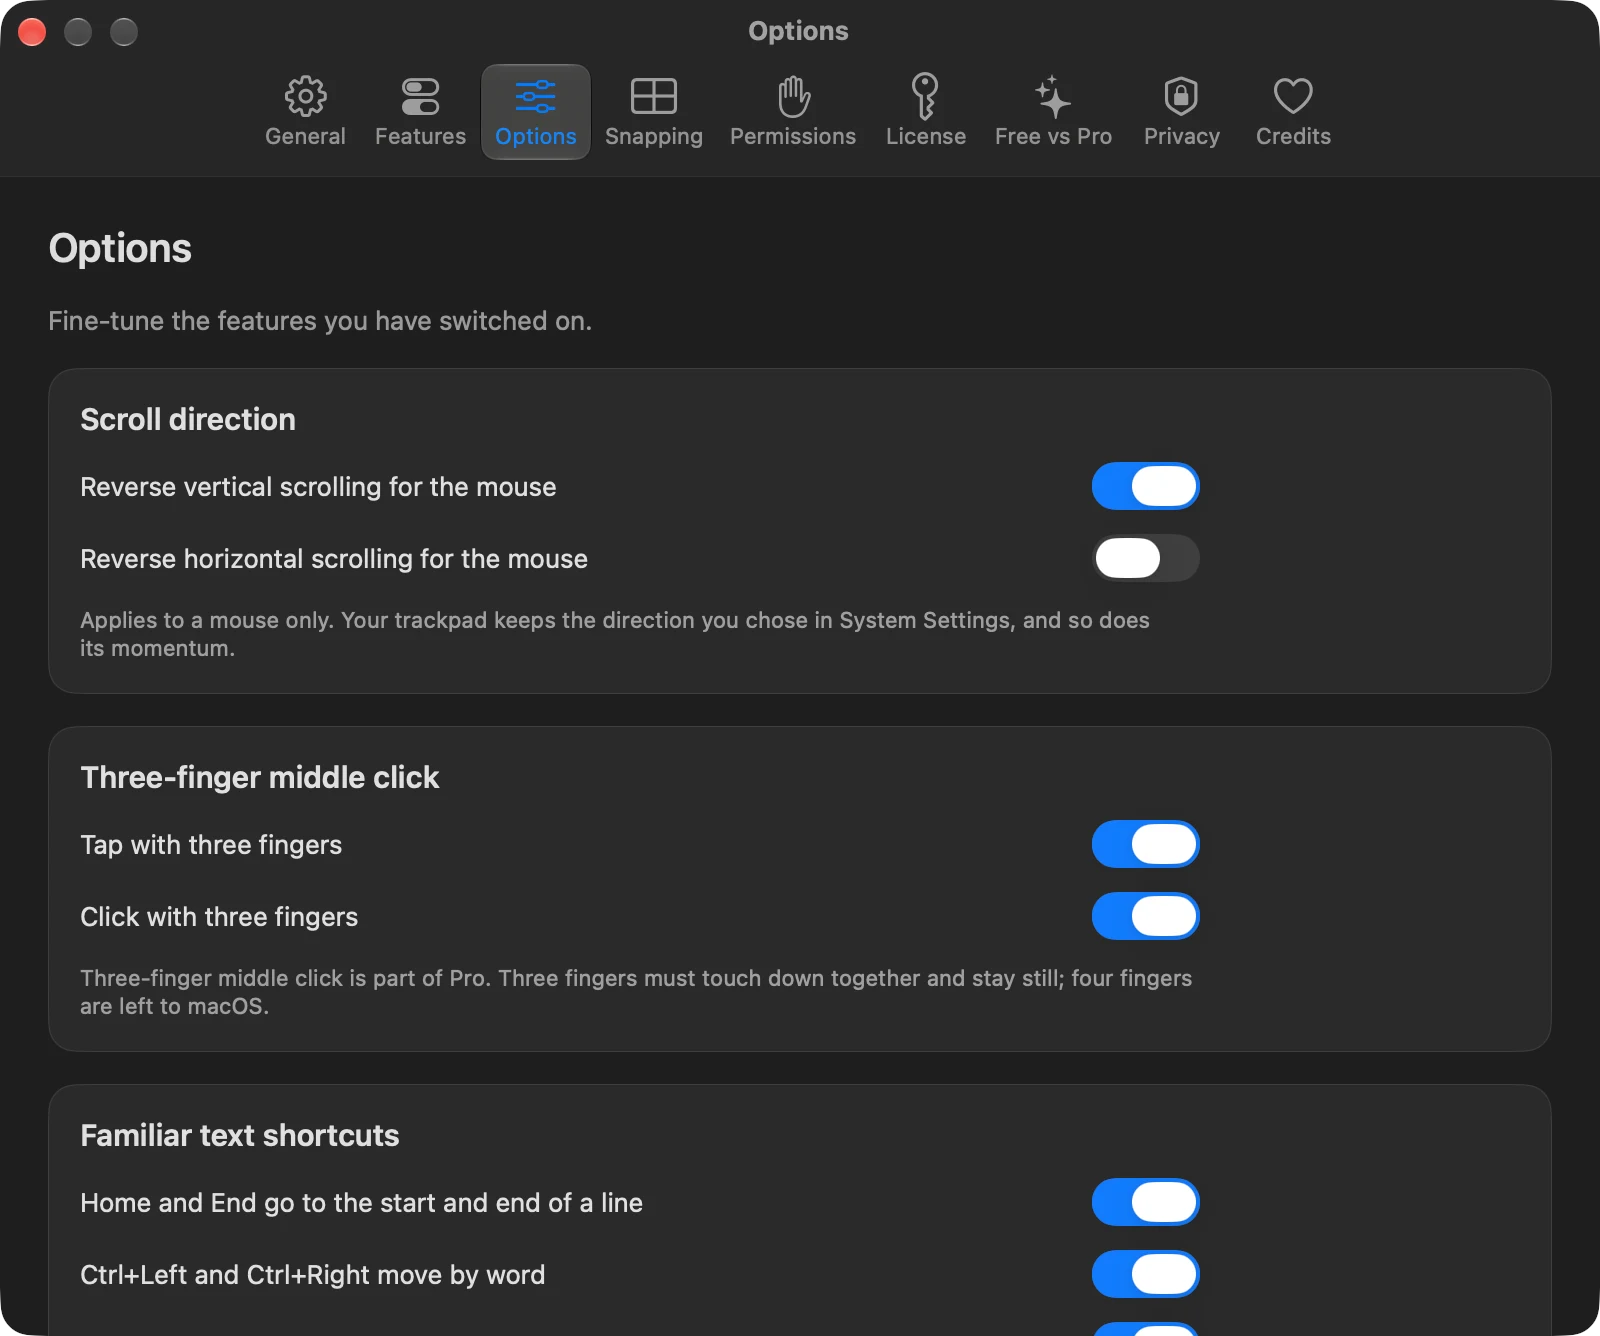The image size is (1600, 1336).
Task: Open the Privacy shield icon
Action: tap(1181, 96)
